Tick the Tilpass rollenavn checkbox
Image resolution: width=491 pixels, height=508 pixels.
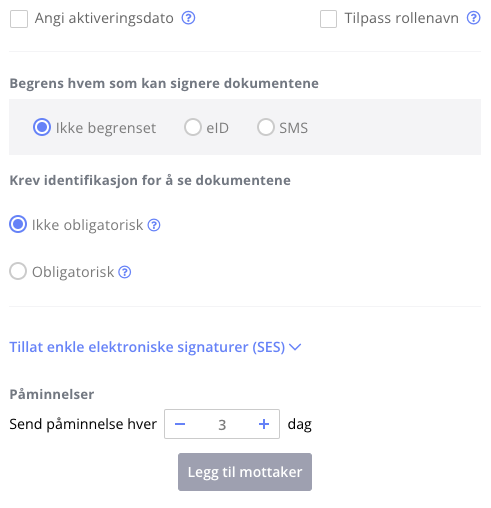pos(328,19)
